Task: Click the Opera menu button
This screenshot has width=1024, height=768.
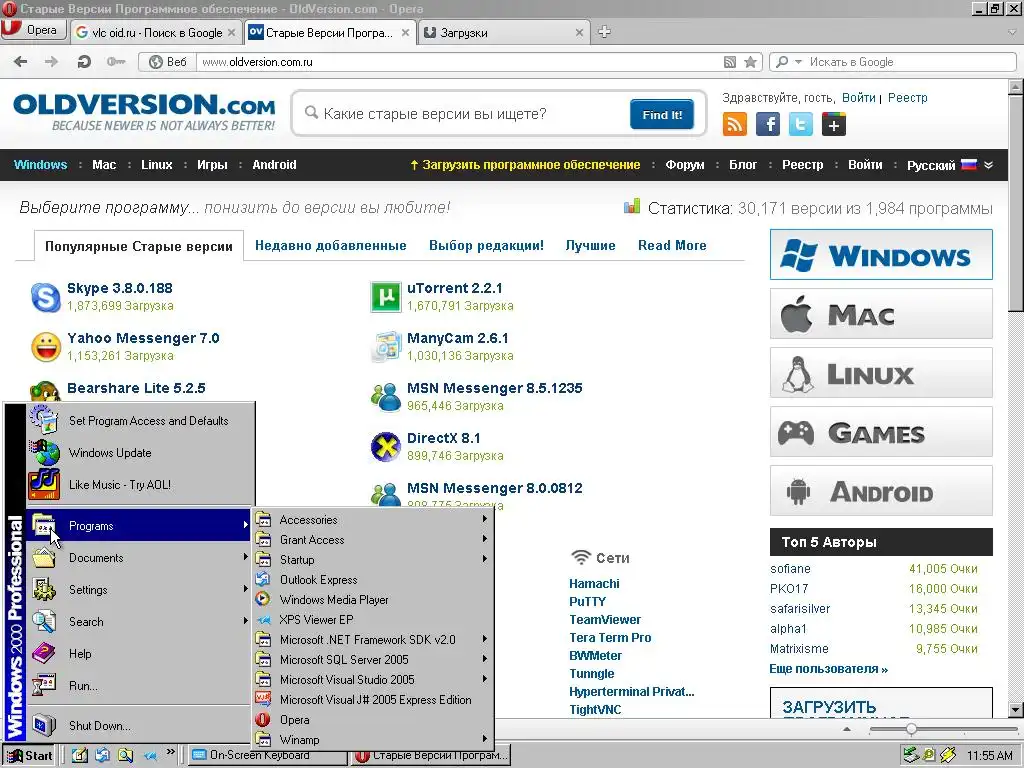Action: pos(33,30)
